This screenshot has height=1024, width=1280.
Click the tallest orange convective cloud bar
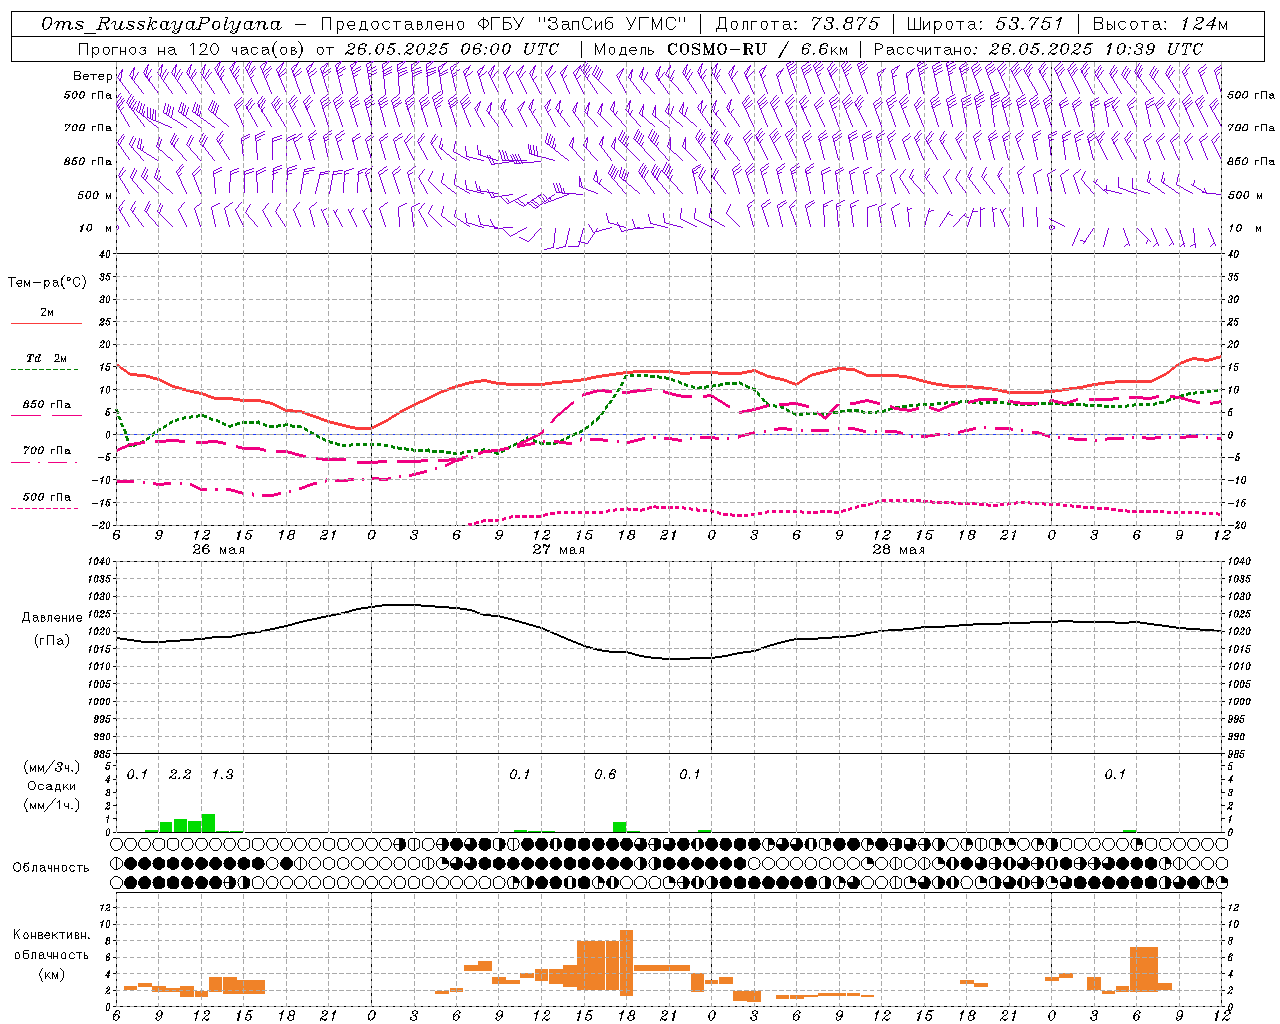(627, 963)
